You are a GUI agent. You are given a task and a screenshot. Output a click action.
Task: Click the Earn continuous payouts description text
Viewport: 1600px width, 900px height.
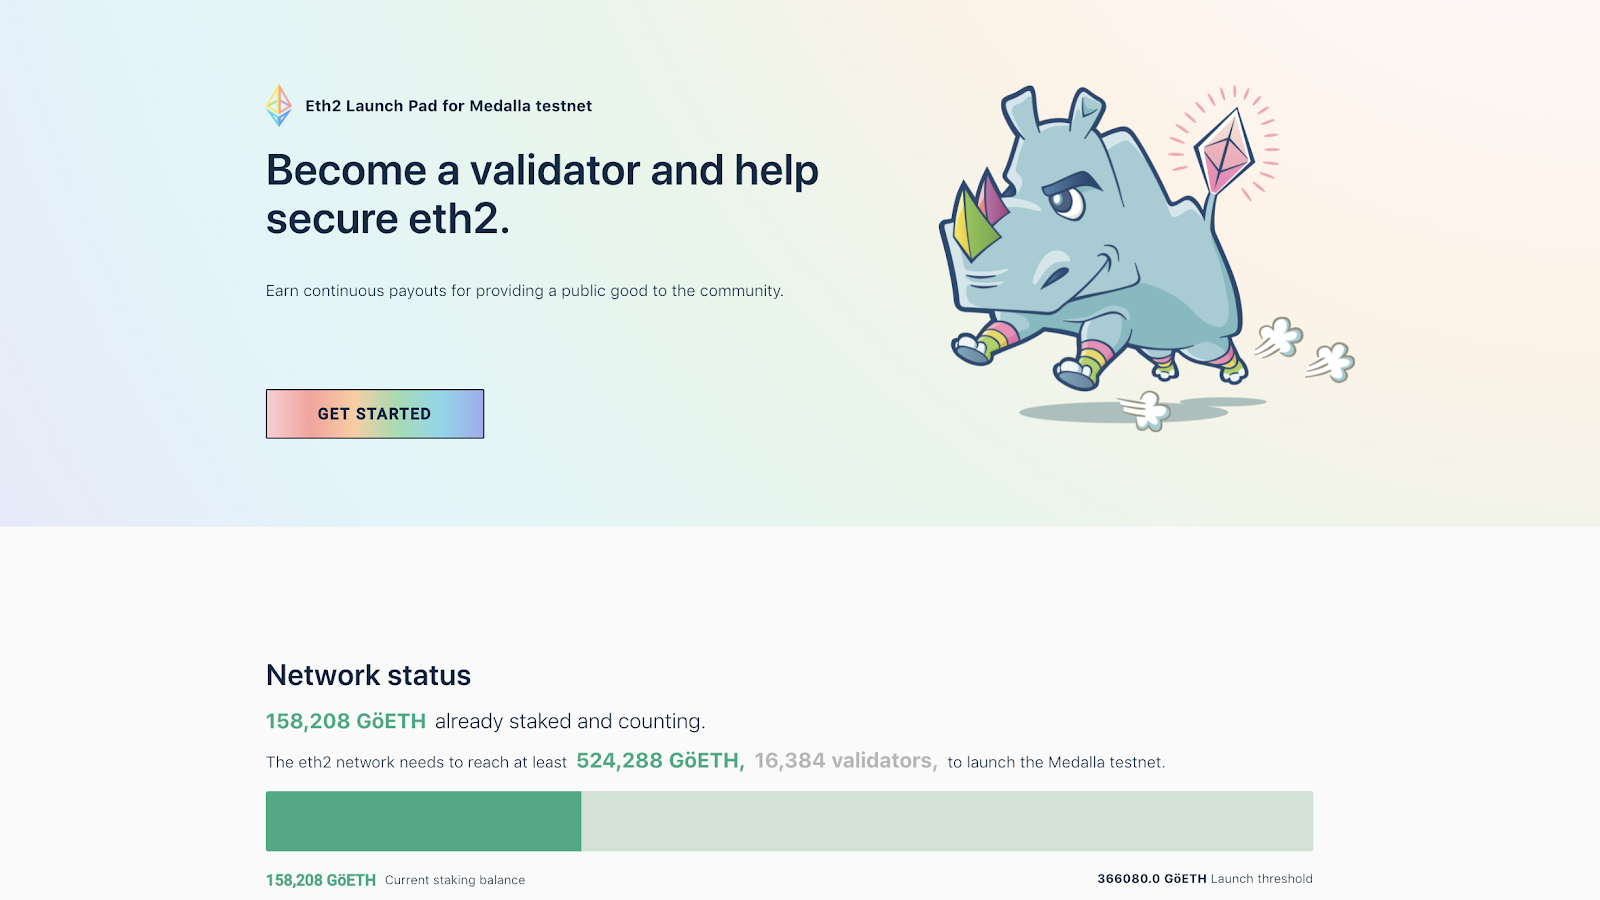pyautogui.click(x=525, y=291)
